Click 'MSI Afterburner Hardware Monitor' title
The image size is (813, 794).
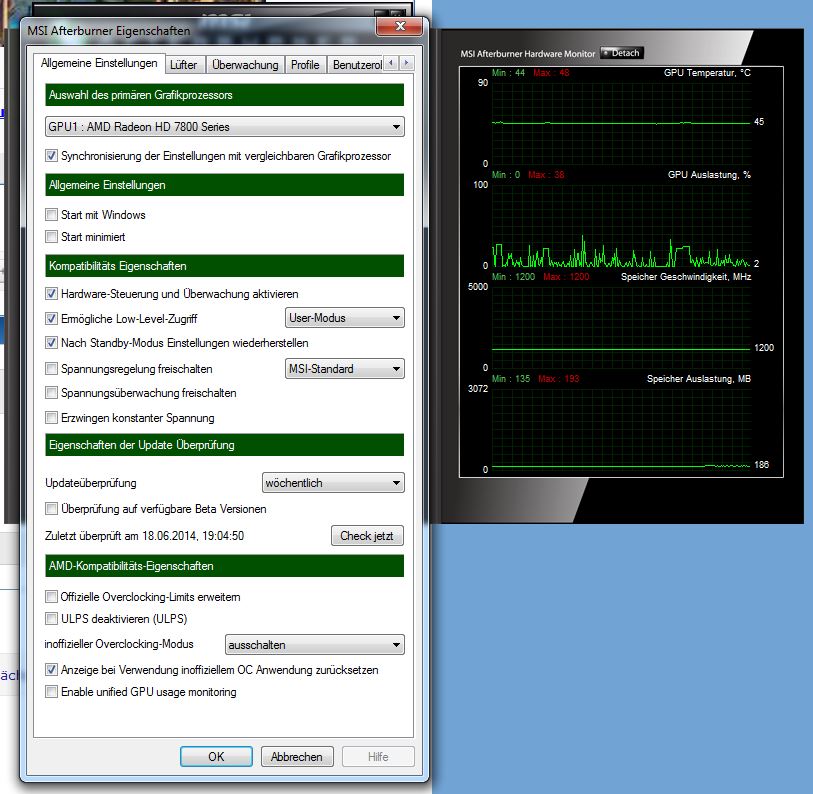coord(528,53)
